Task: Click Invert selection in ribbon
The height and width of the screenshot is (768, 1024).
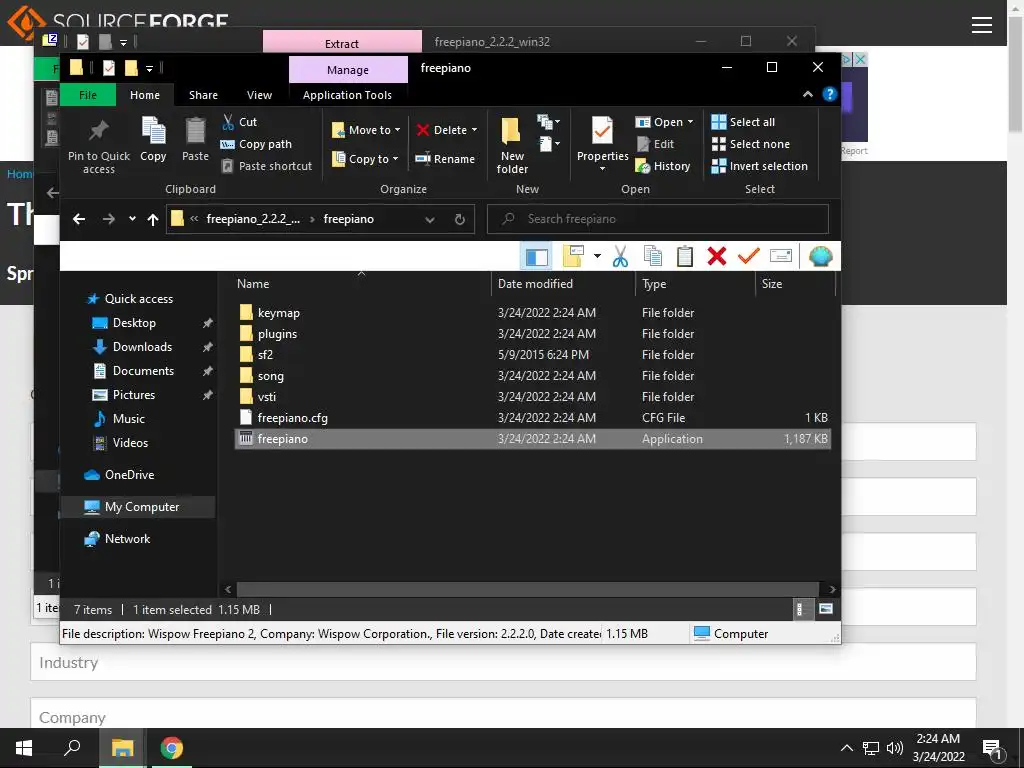Action: [760, 167]
